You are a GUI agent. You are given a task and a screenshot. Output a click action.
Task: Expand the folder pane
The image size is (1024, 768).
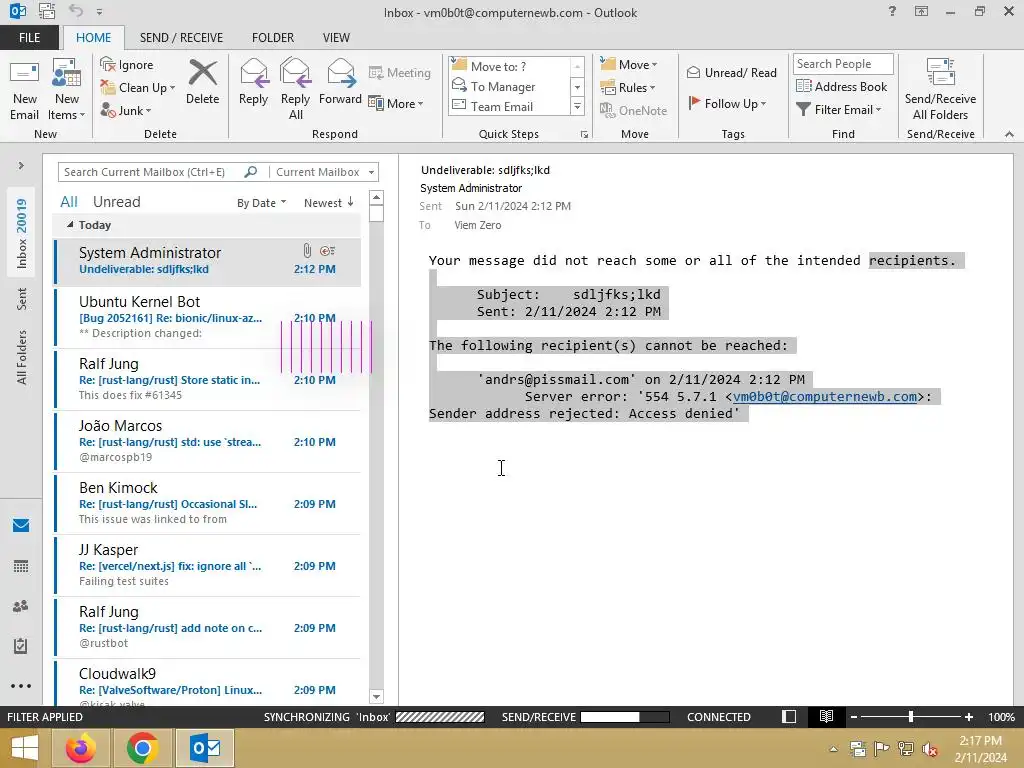click(21, 166)
